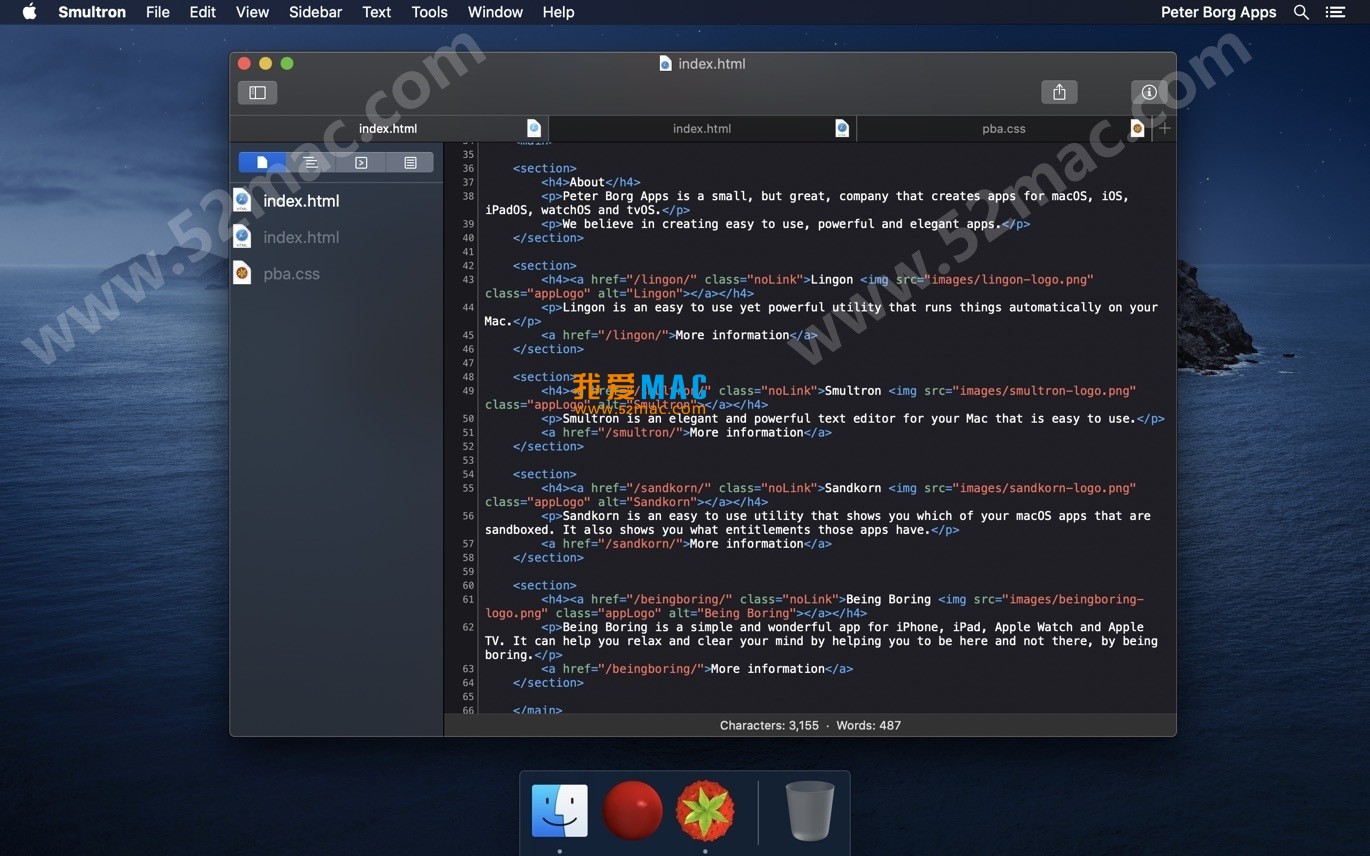Screen dimensions: 1370x856
Task: Click line number 43 in the gutter
Action: [468, 279]
